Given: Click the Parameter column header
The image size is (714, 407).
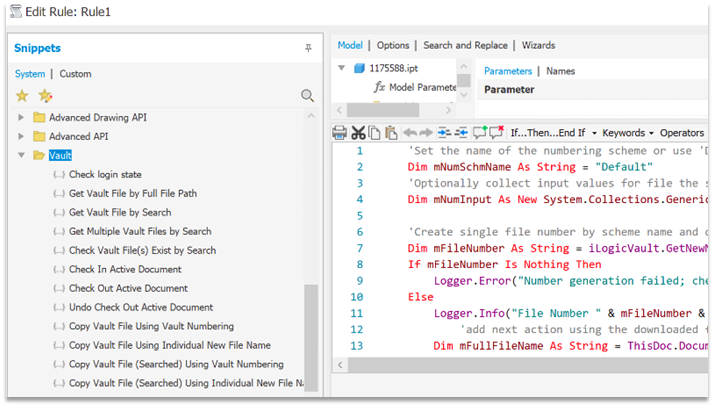Looking at the screenshot, I should [x=509, y=90].
